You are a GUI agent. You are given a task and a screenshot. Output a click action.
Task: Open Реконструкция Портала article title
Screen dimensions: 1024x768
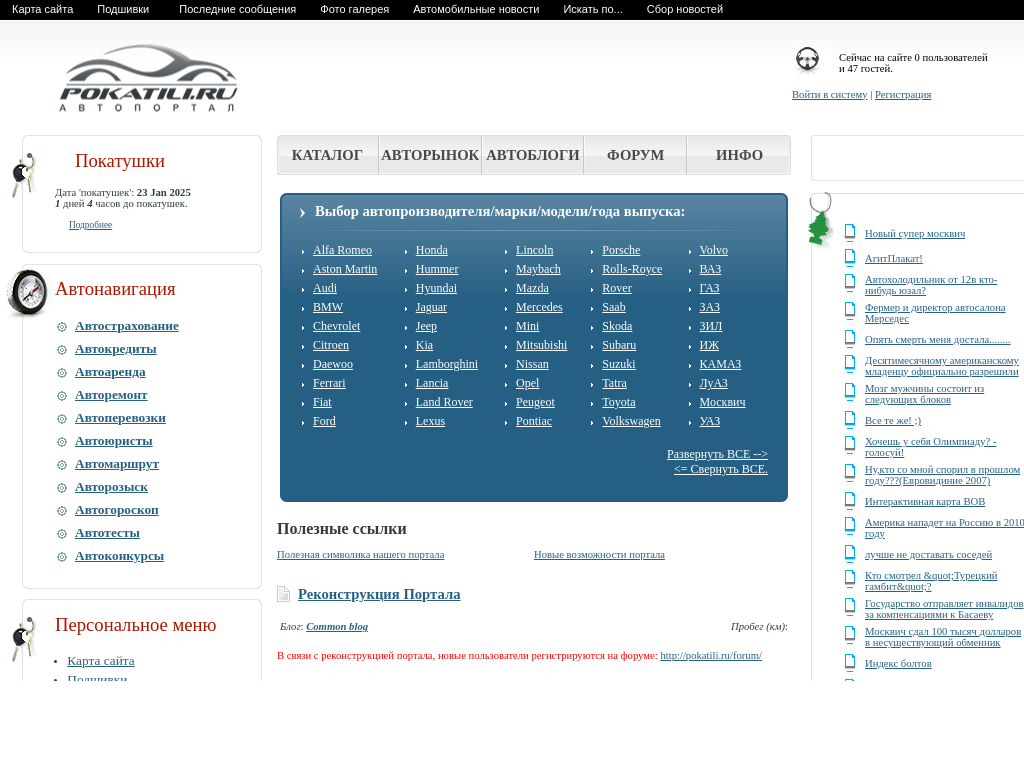(379, 594)
